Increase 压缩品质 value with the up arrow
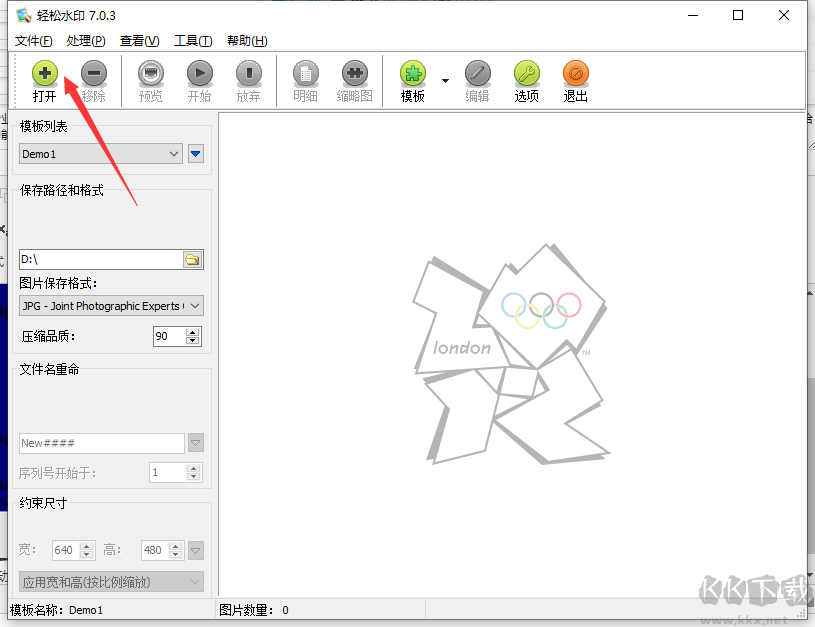The width and height of the screenshot is (815, 627). 193,332
